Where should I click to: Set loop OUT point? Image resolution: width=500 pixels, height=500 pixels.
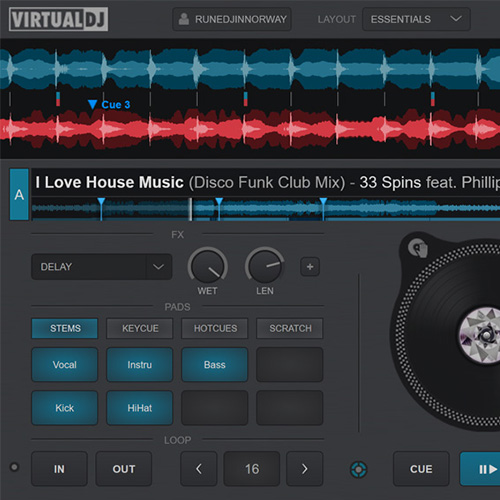(x=124, y=469)
